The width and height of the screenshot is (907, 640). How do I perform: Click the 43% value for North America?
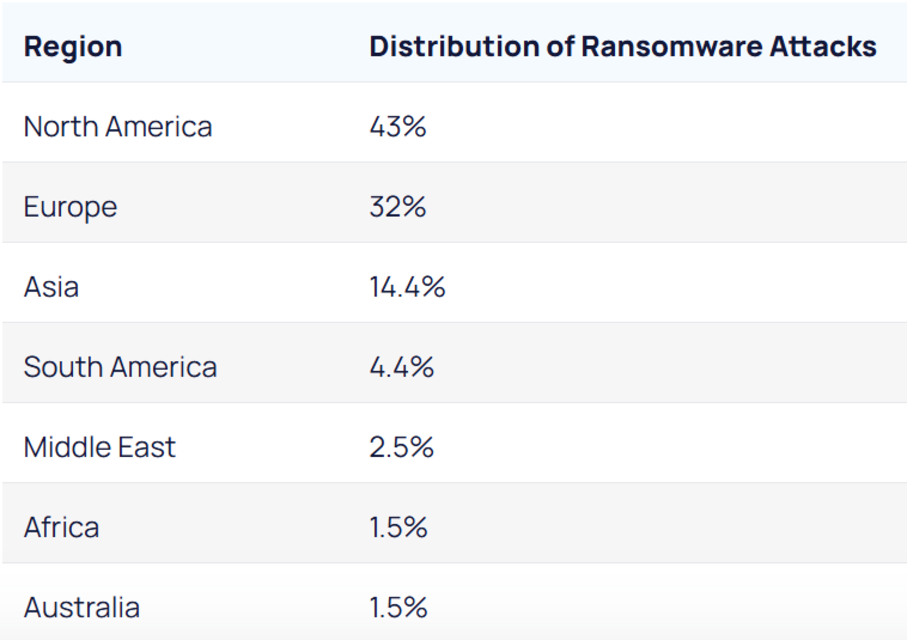(397, 127)
